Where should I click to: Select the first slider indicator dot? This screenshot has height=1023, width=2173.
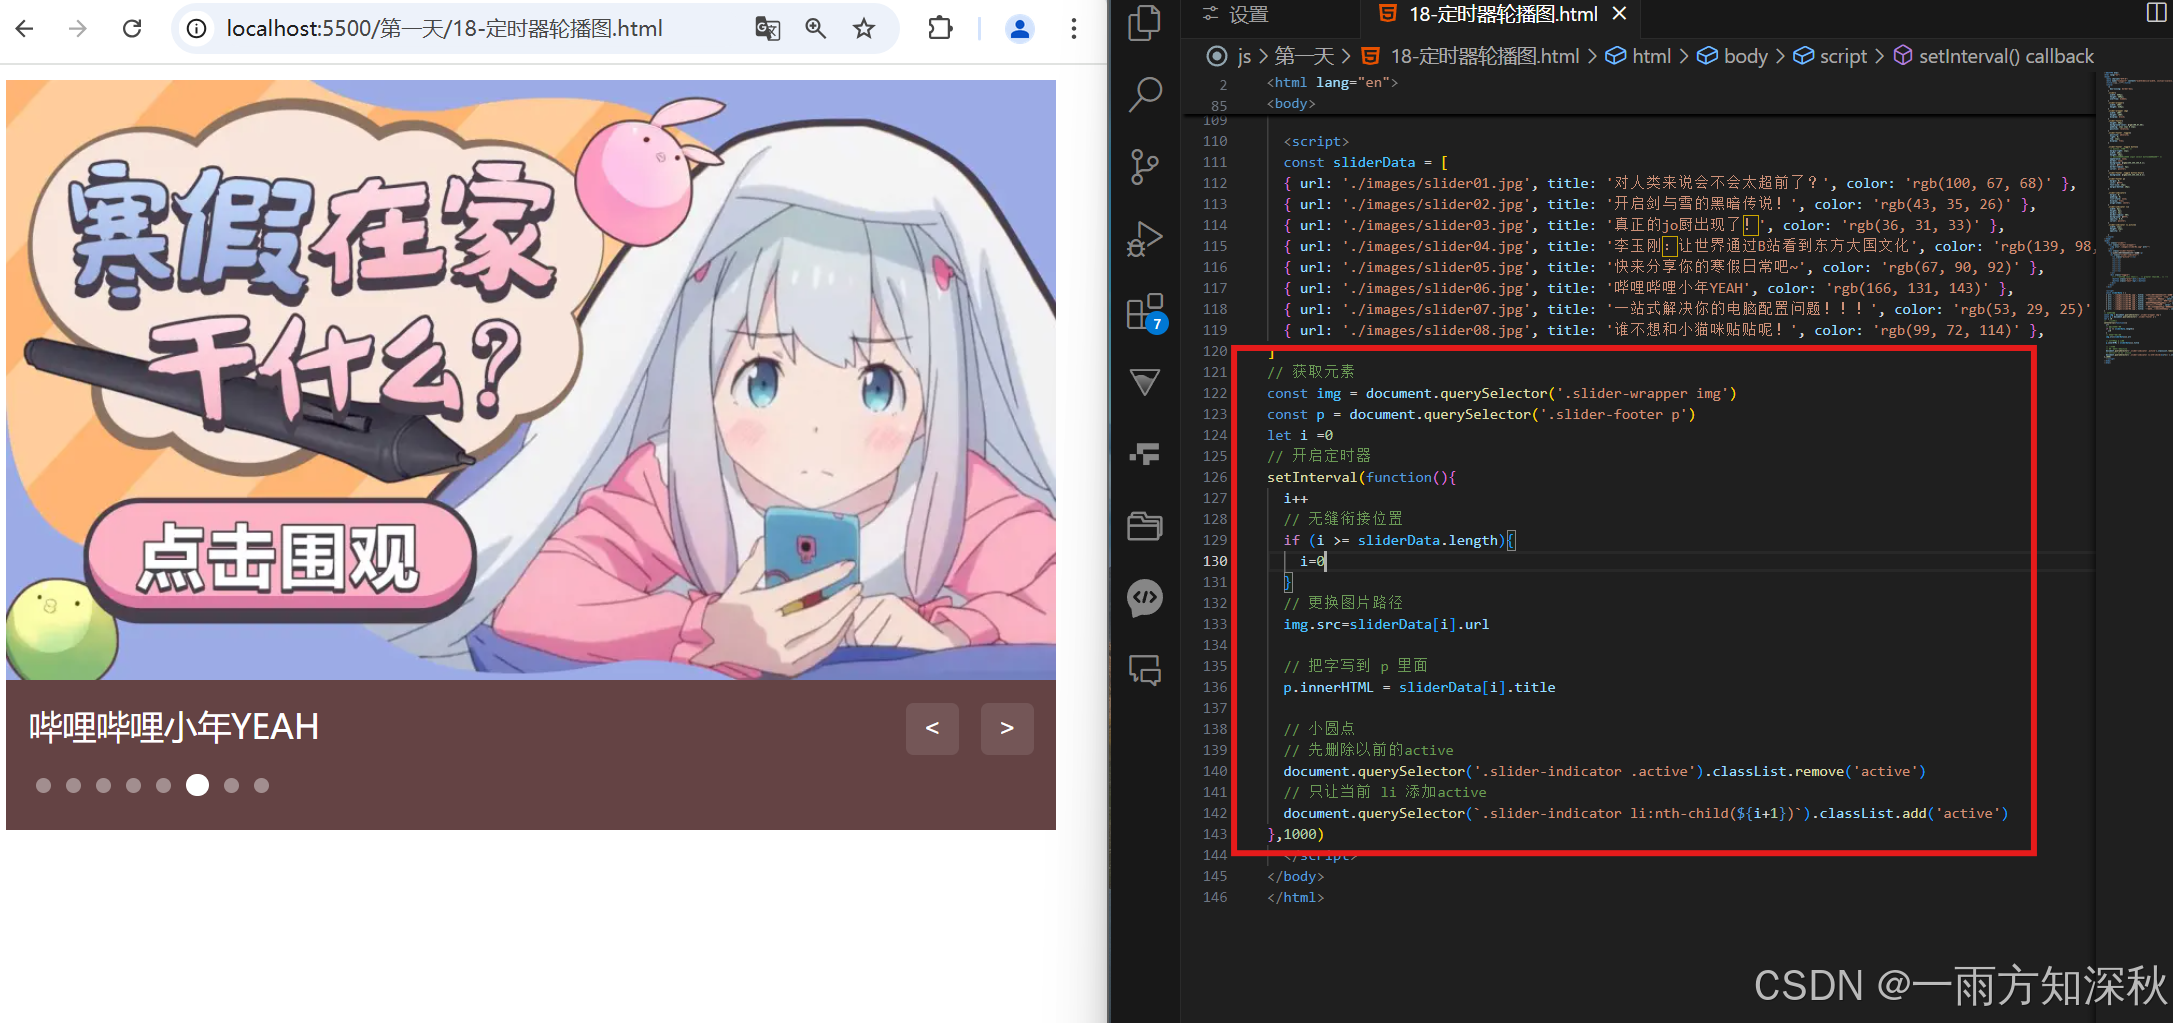point(43,786)
